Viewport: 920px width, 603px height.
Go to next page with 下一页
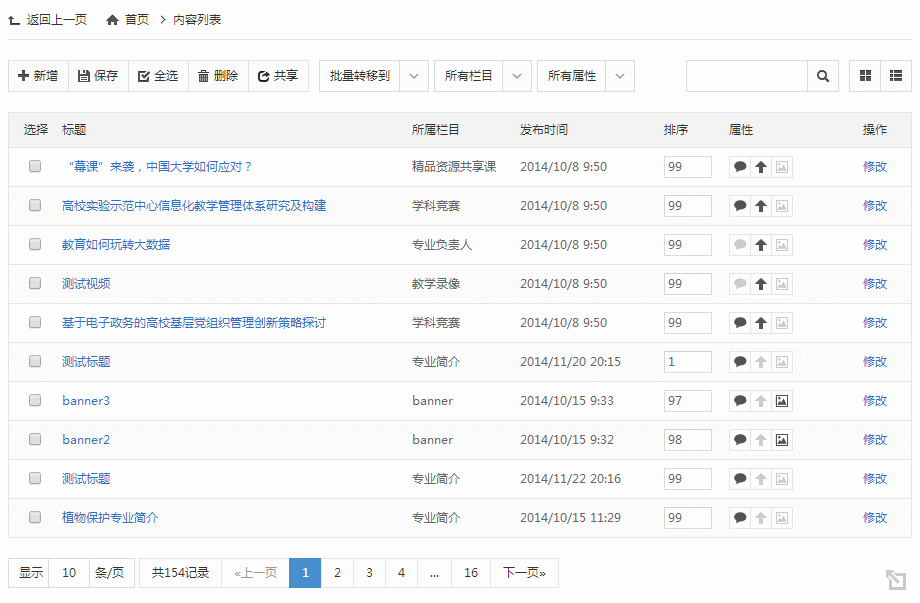(524, 573)
